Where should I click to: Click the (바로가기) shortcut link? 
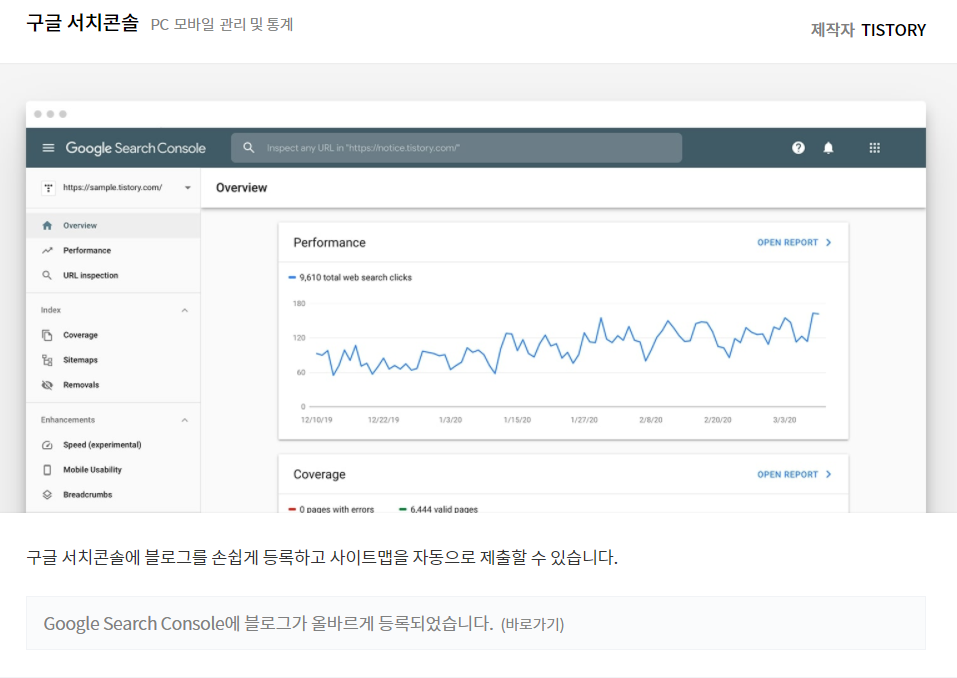point(532,624)
